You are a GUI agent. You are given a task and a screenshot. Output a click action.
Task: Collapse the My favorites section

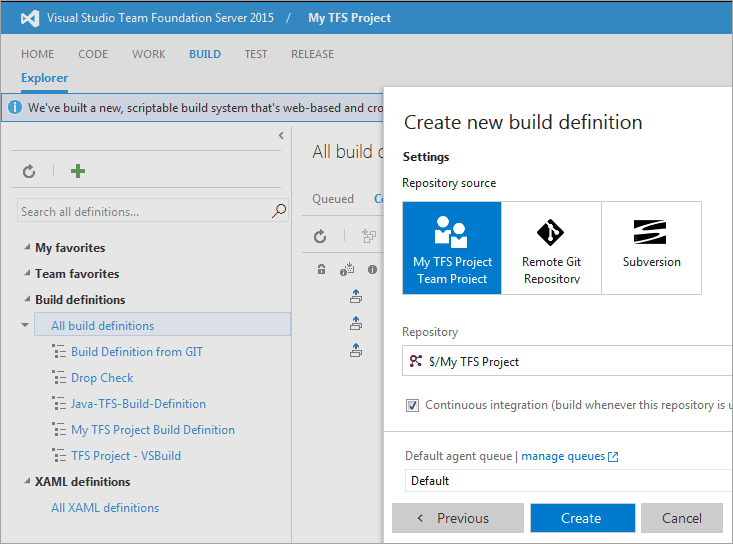click(x=27, y=248)
